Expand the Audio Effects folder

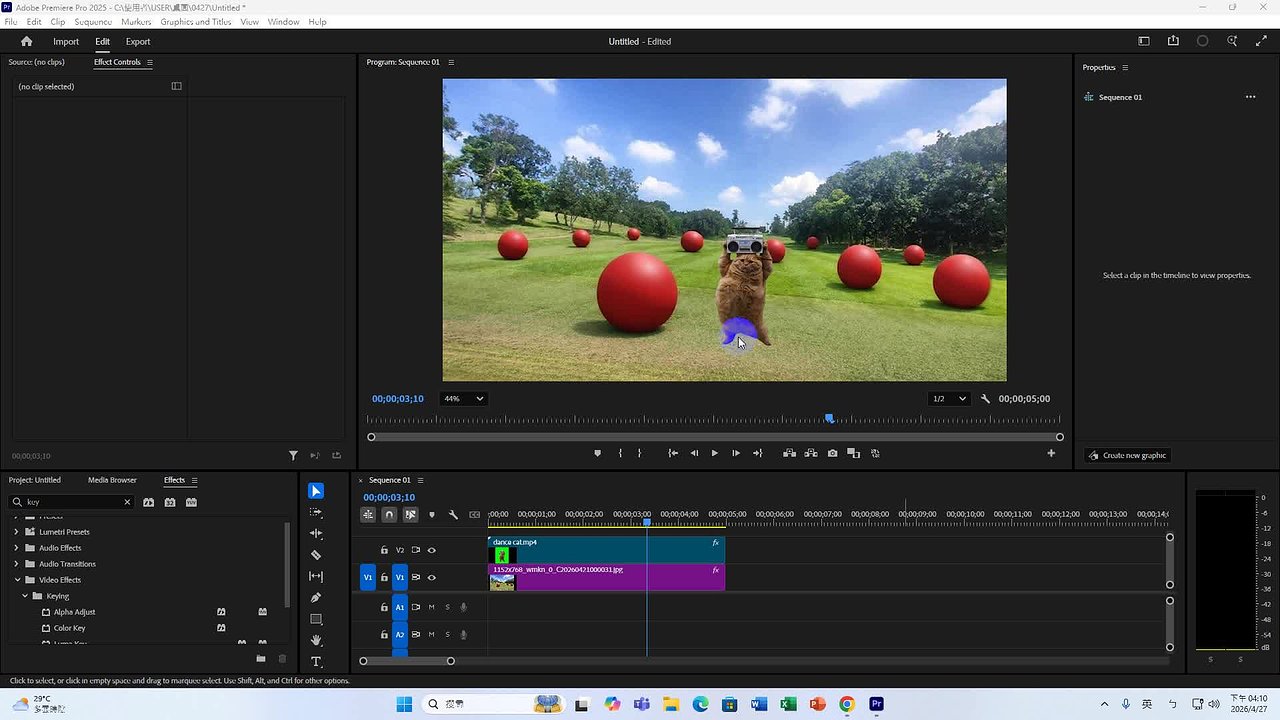pos(17,548)
